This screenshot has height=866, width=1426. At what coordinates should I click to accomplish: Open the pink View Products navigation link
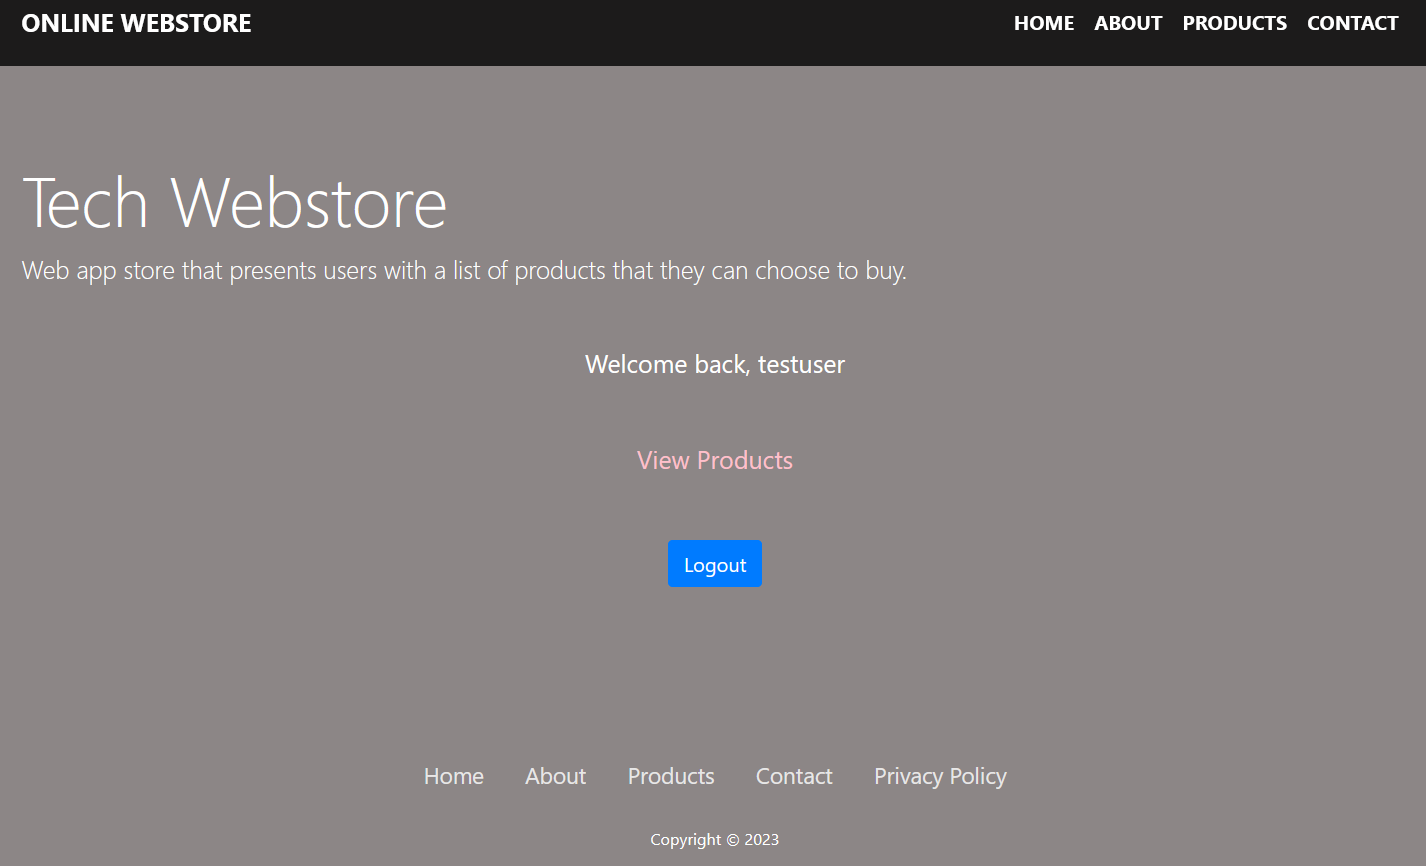click(714, 460)
